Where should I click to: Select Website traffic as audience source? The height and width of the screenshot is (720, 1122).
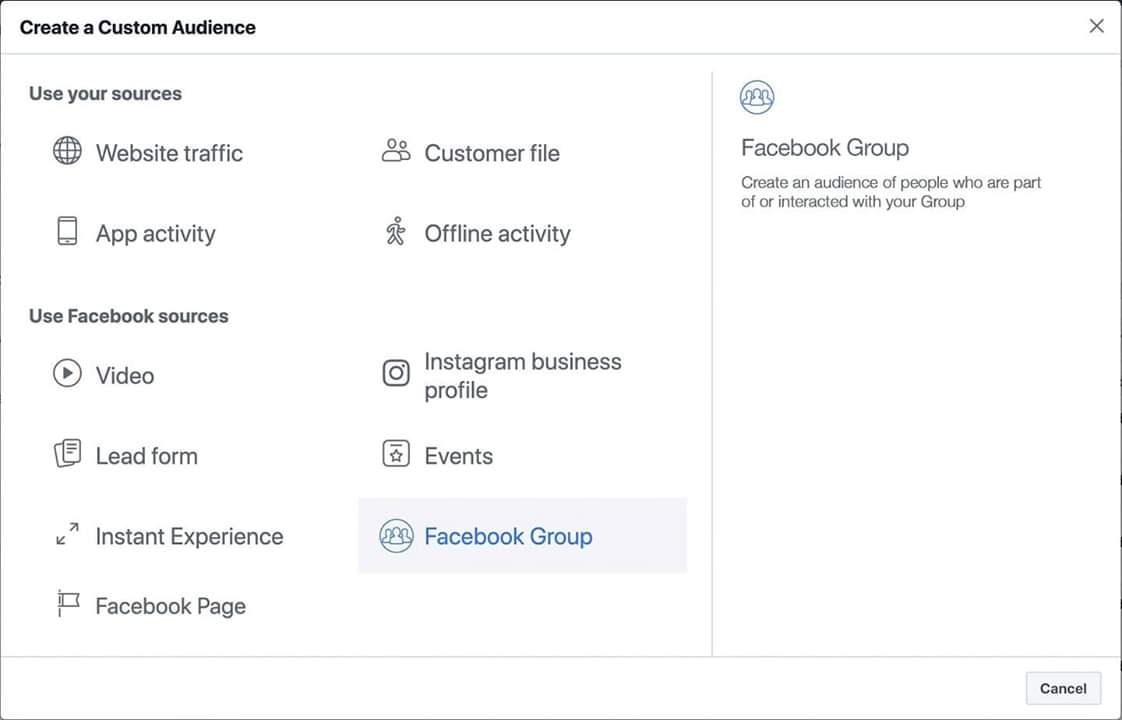(x=169, y=152)
